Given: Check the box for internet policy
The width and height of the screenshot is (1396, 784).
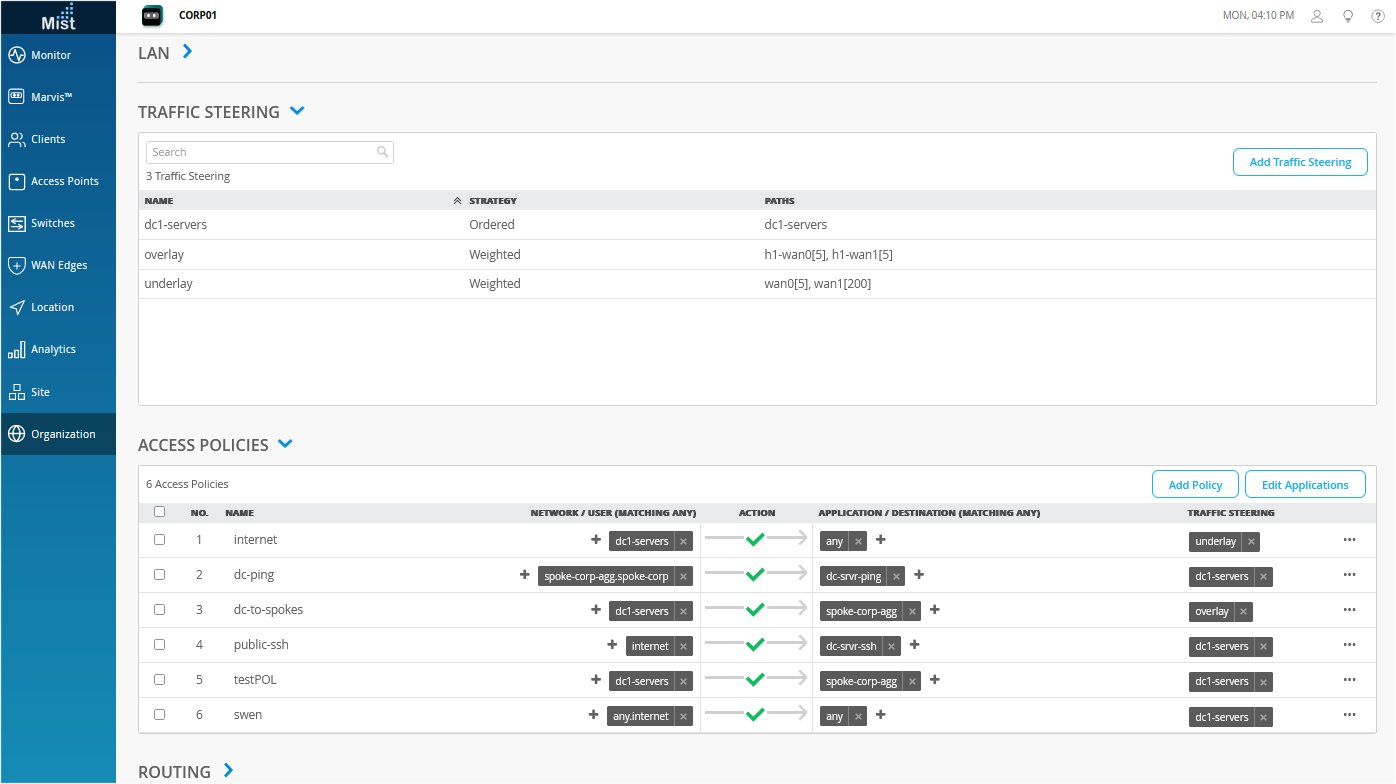Looking at the screenshot, I should click(159, 540).
